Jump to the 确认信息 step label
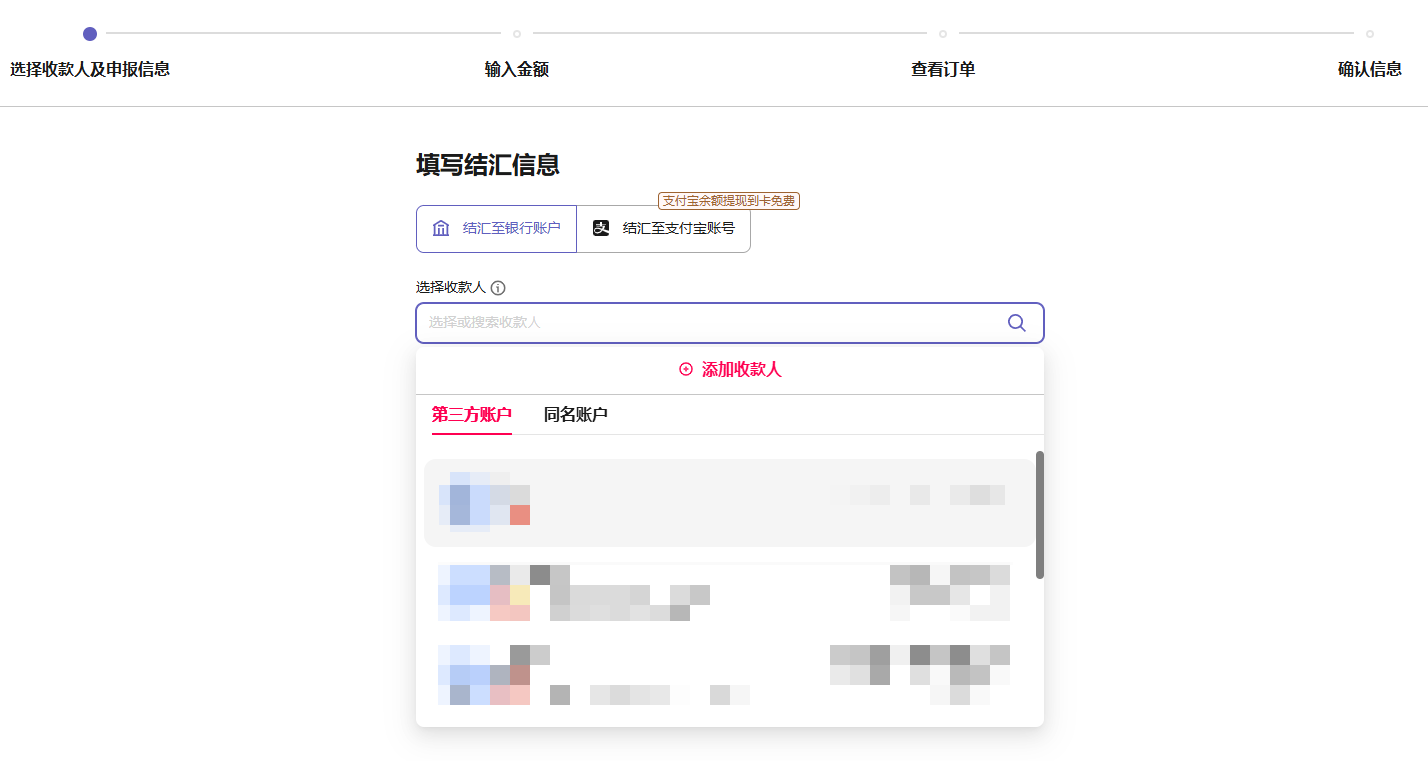The image size is (1428, 761). tap(1369, 70)
